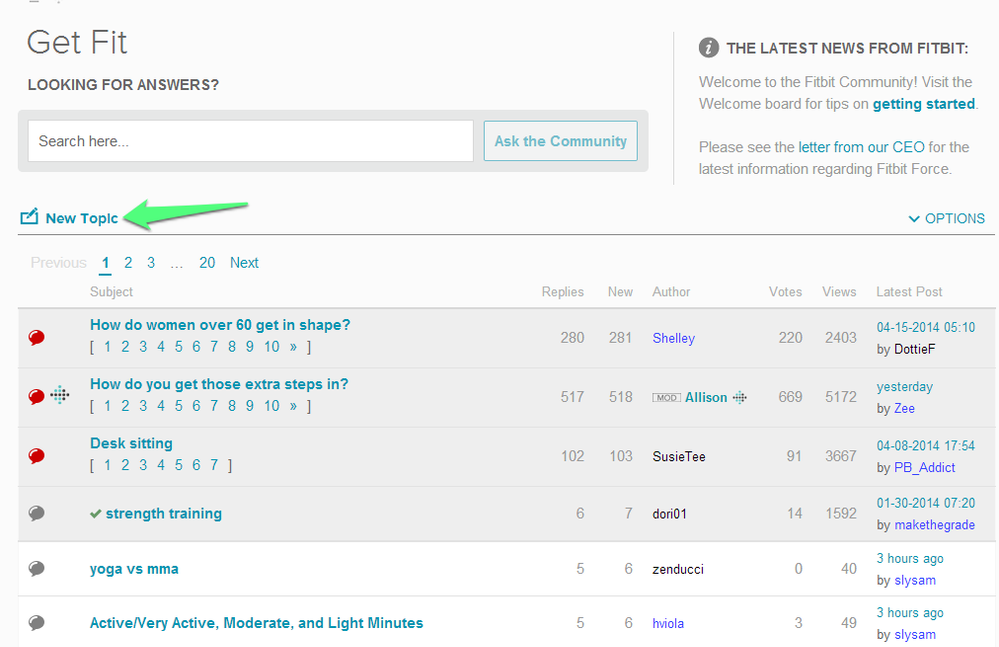Open author dori01's profile
The image size is (999, 647).
670,514
